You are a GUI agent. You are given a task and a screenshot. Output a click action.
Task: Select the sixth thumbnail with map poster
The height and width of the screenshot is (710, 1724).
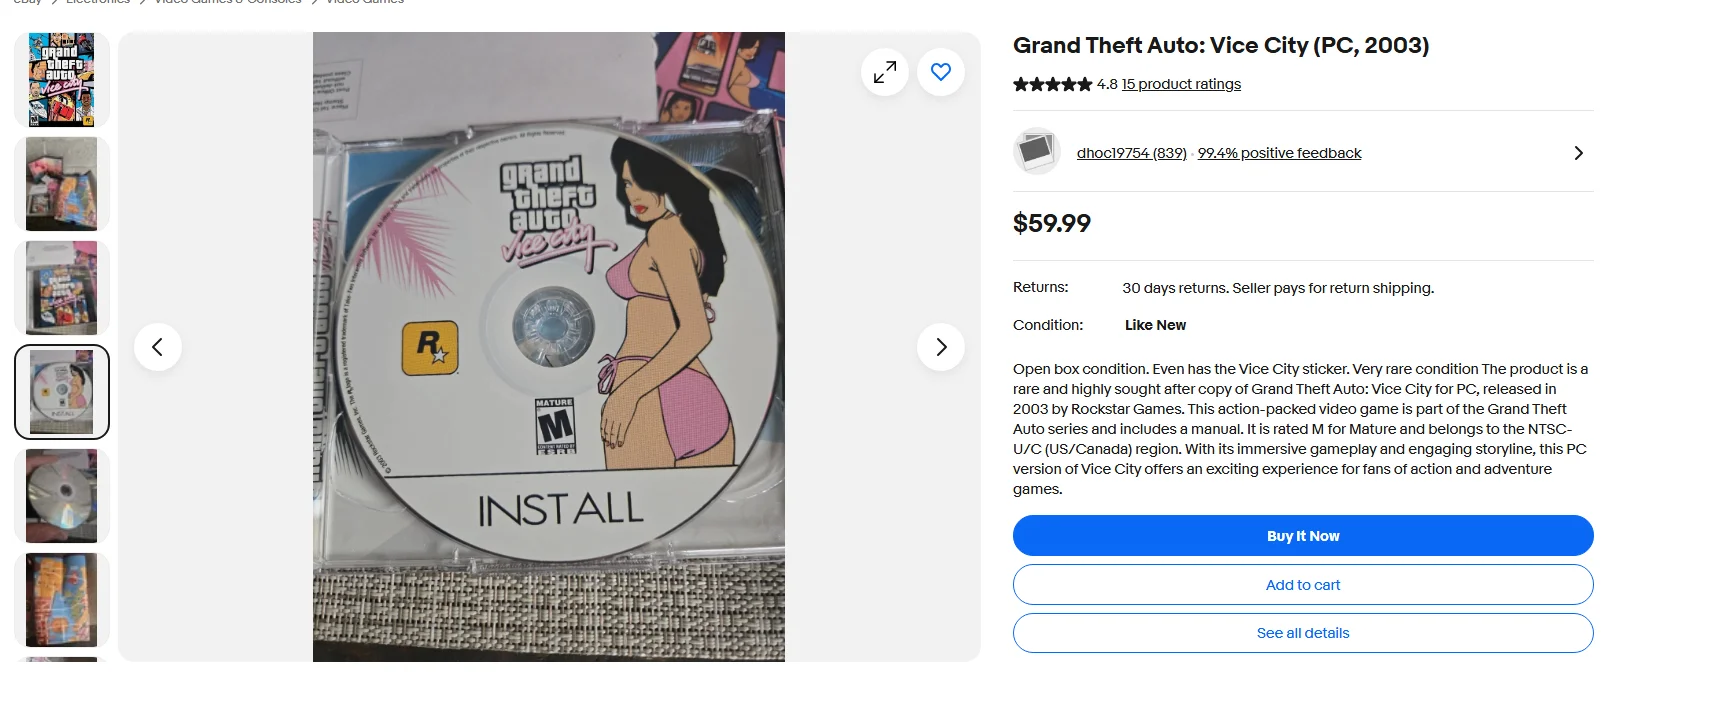tap(62, 600)
